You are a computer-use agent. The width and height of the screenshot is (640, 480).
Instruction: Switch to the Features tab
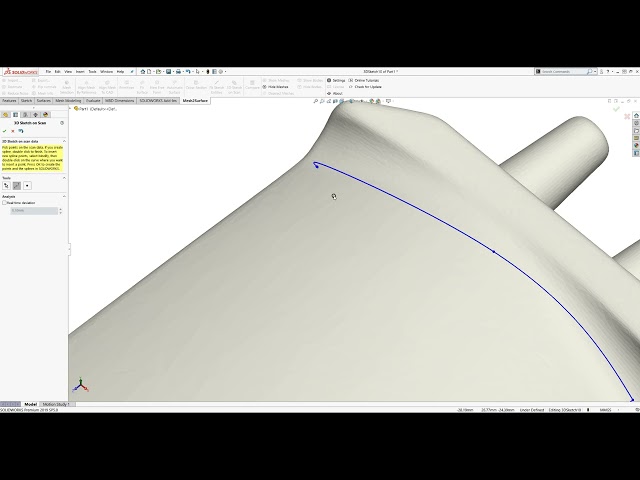pyautogui.click(x=9, y=100)
